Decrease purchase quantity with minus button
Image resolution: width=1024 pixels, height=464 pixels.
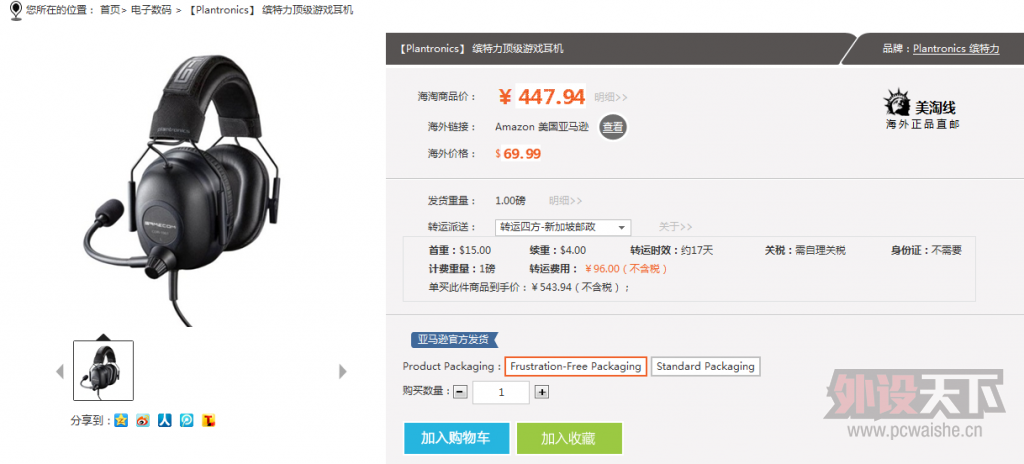(460, 392)
